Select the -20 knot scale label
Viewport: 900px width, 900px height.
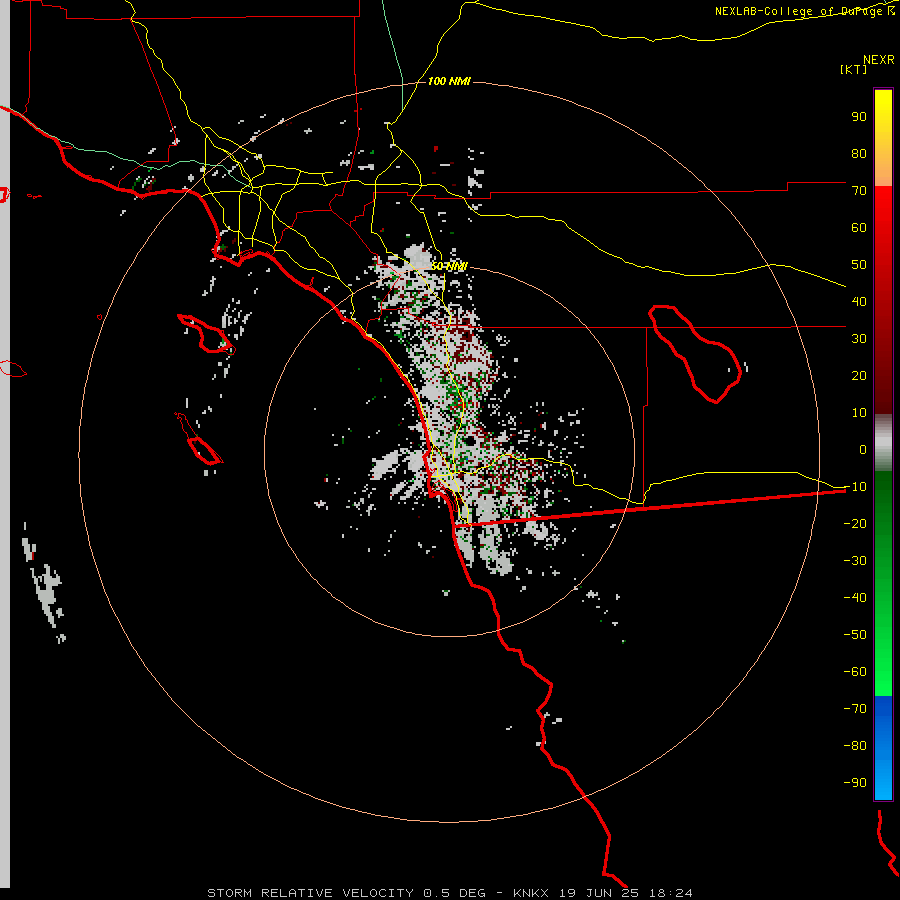tap(855, 524)
